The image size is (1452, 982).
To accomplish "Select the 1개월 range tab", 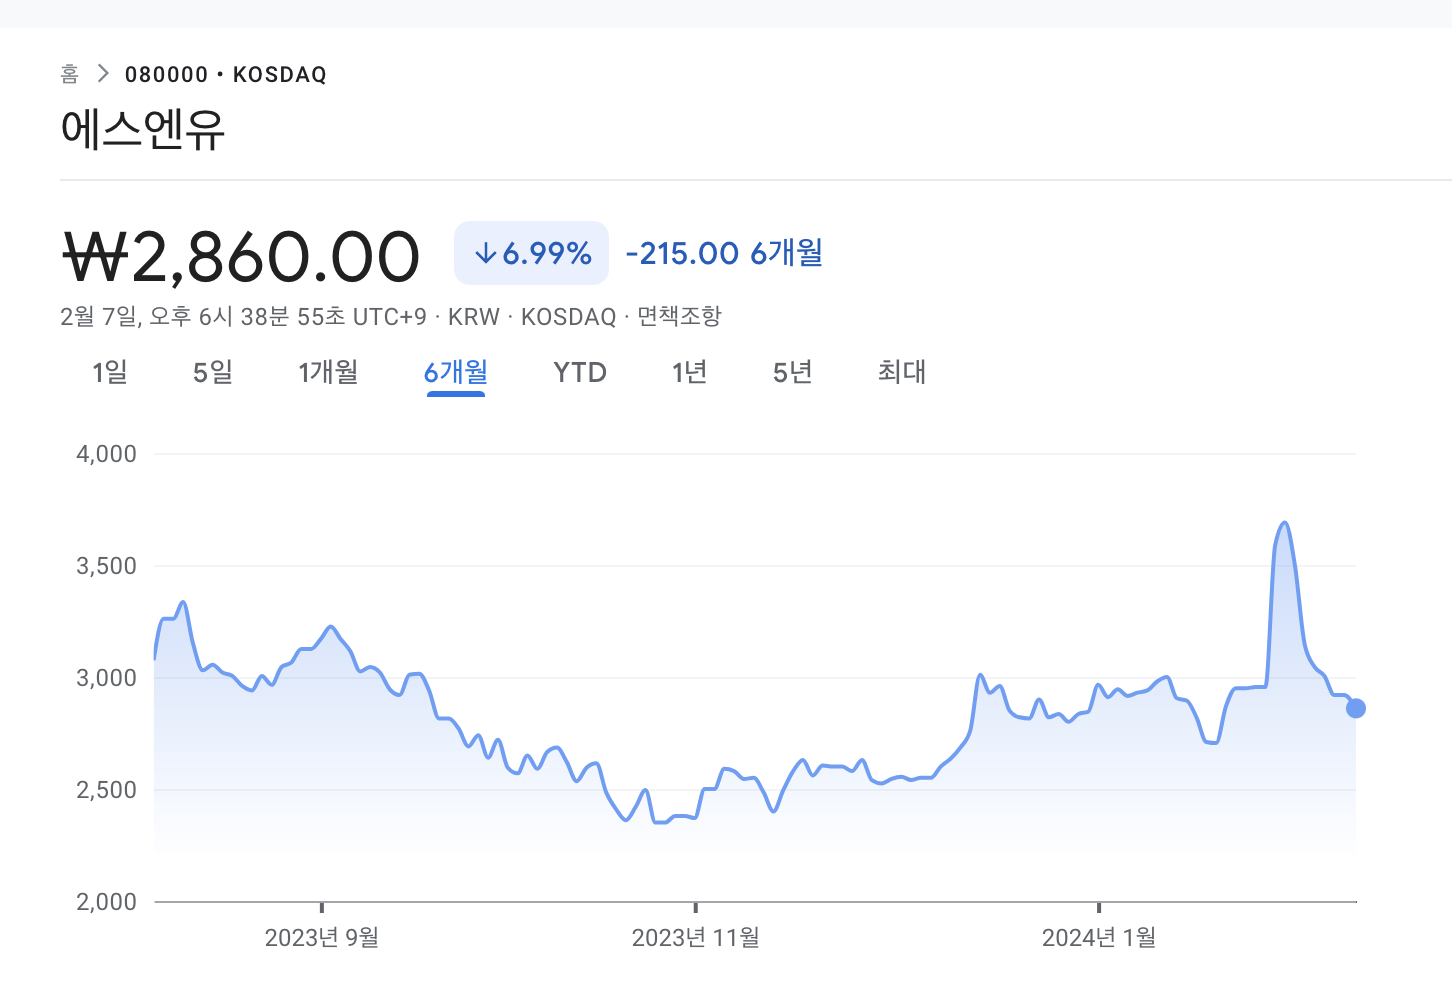I will click(328, 372).
